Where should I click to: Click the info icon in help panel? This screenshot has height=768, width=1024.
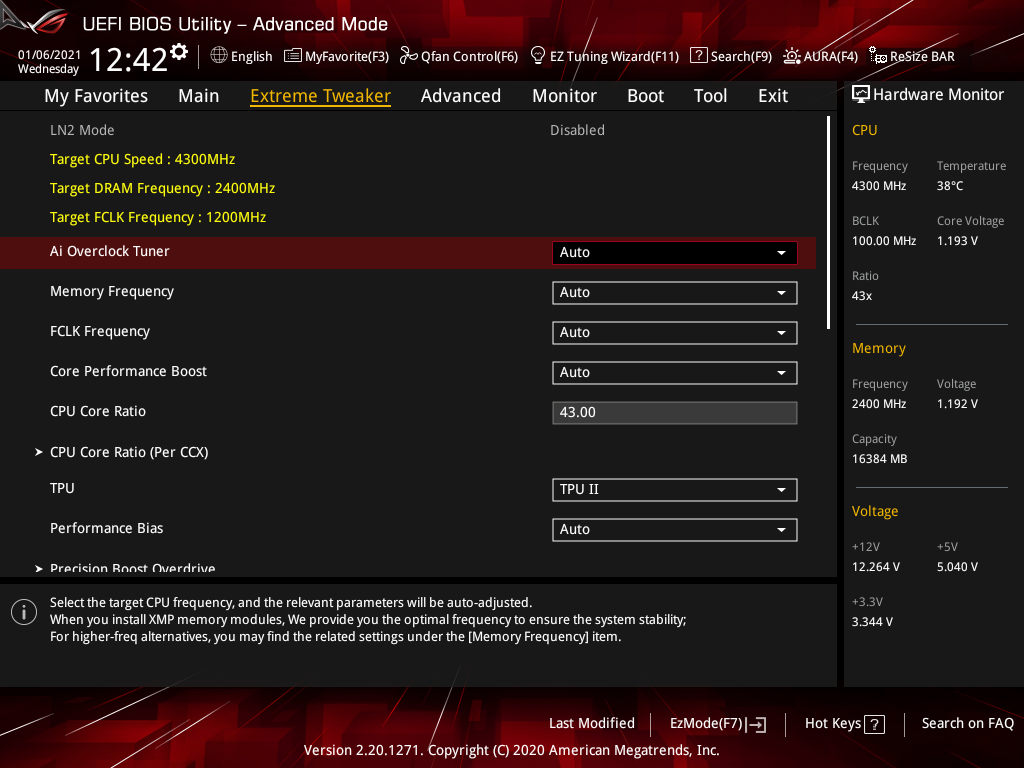tap(24, 612)
